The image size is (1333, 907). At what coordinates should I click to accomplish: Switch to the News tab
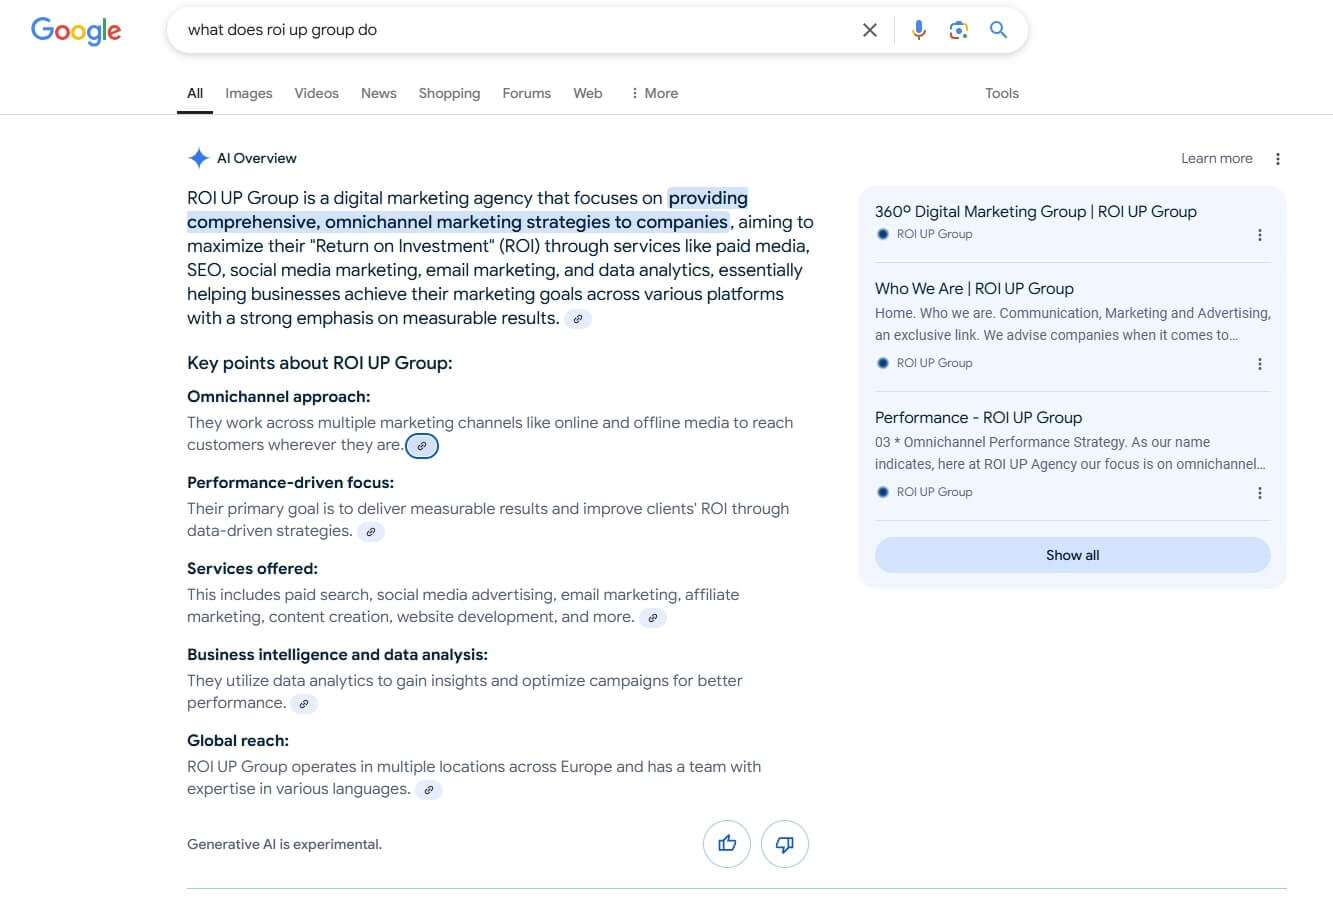pyautogui.click(x=378, y=93)
